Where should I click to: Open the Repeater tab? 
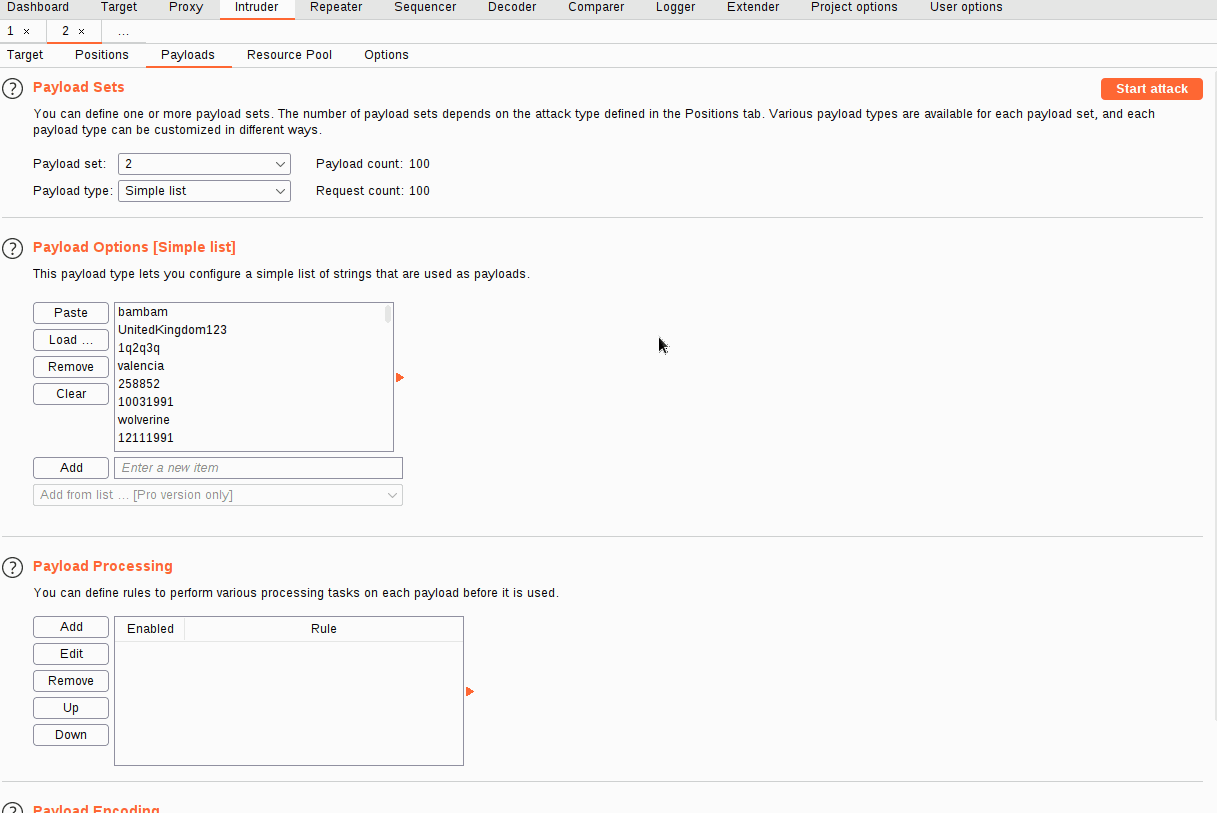(336, 8)
